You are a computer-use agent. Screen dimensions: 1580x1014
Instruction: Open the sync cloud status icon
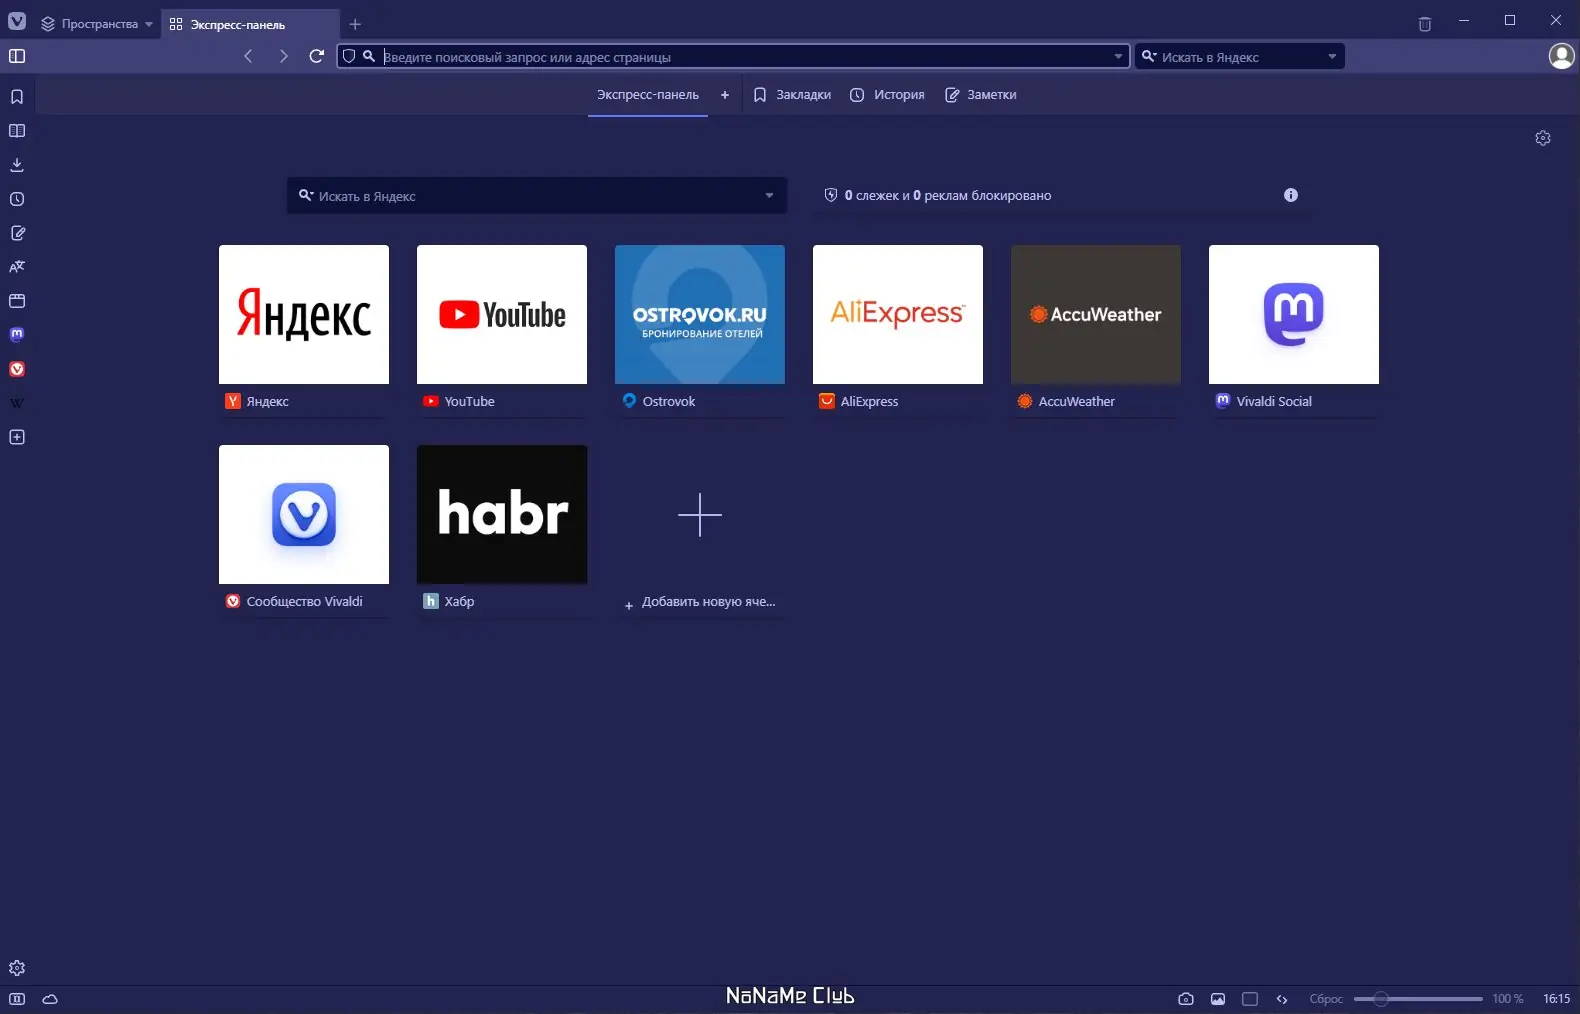pos(50,999)
